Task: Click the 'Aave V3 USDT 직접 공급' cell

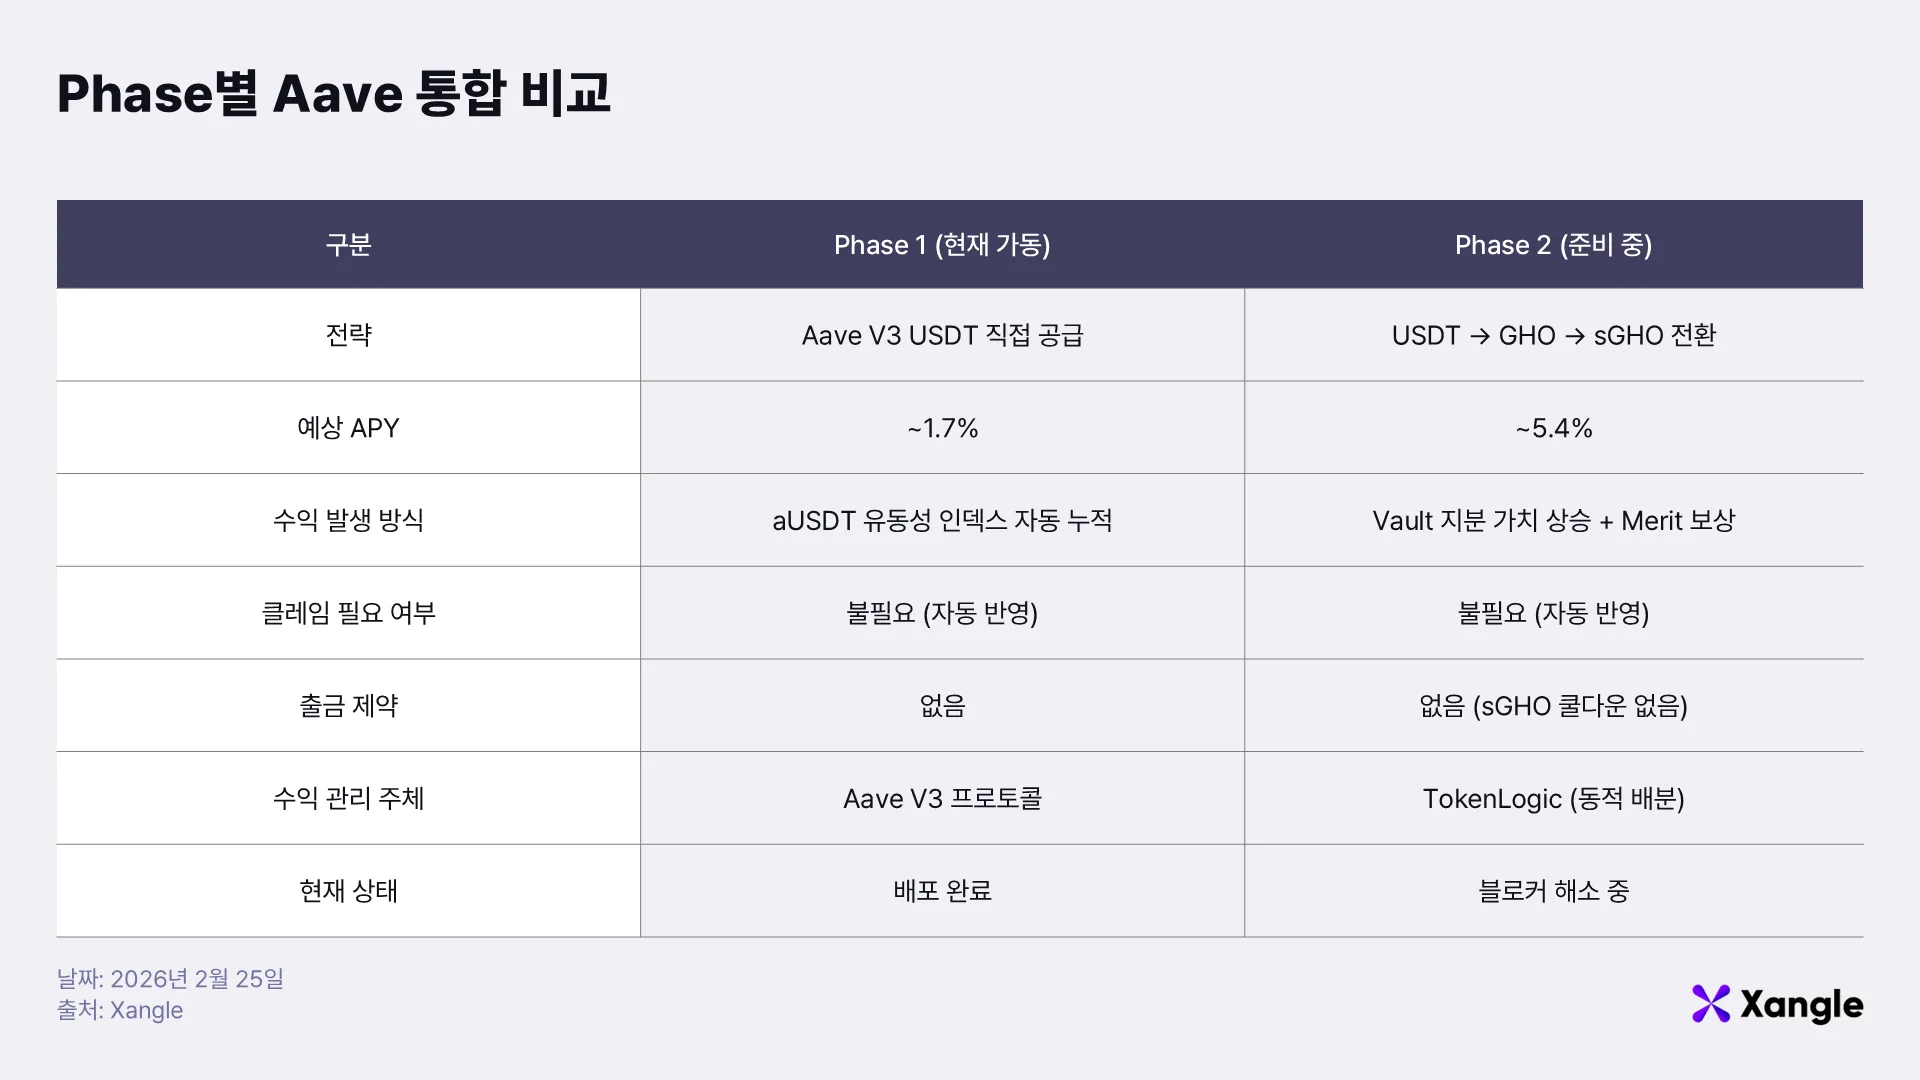Action: click(x=942, y=335)
